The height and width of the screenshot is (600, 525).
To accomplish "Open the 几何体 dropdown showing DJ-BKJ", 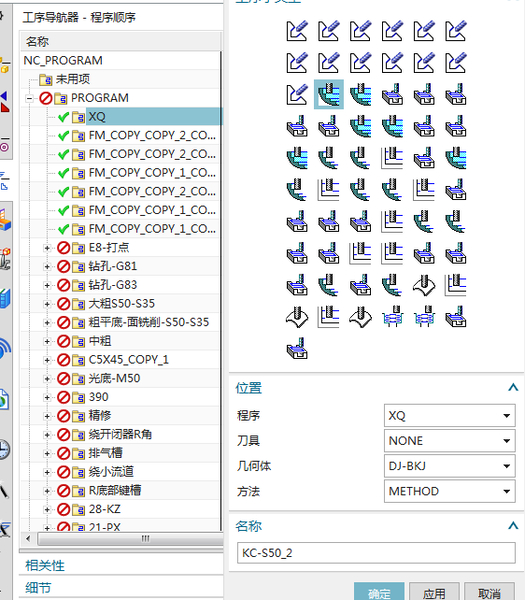I will 450,466.
